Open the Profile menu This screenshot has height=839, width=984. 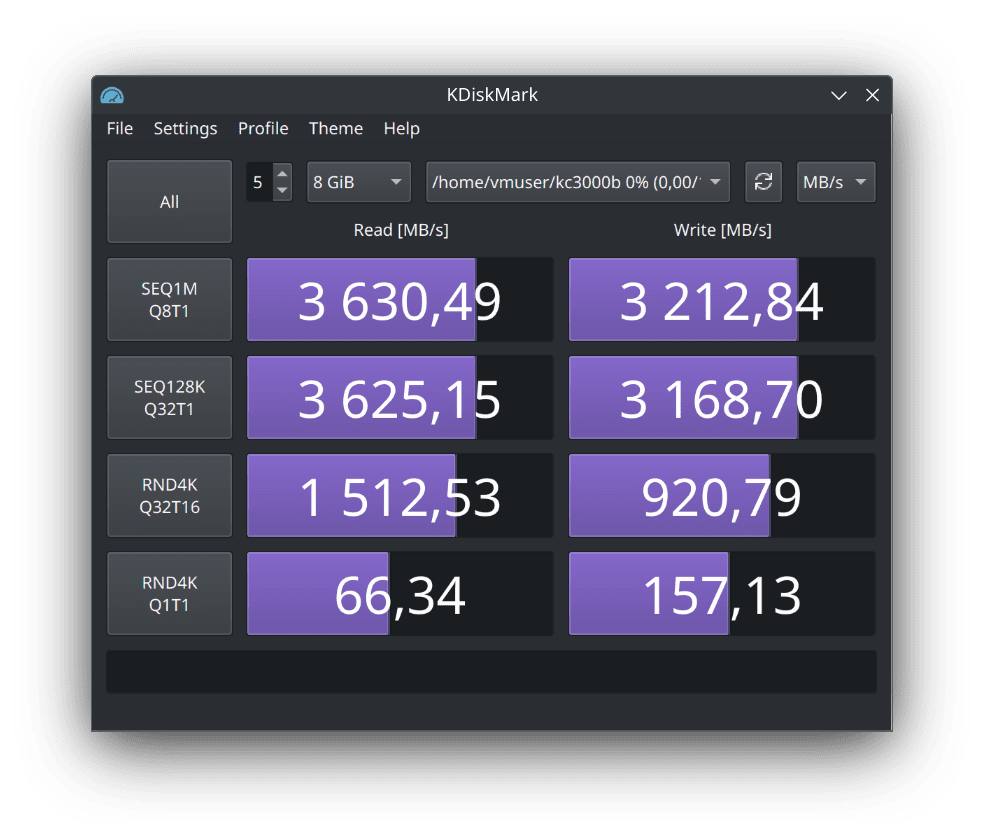[263, 129]
